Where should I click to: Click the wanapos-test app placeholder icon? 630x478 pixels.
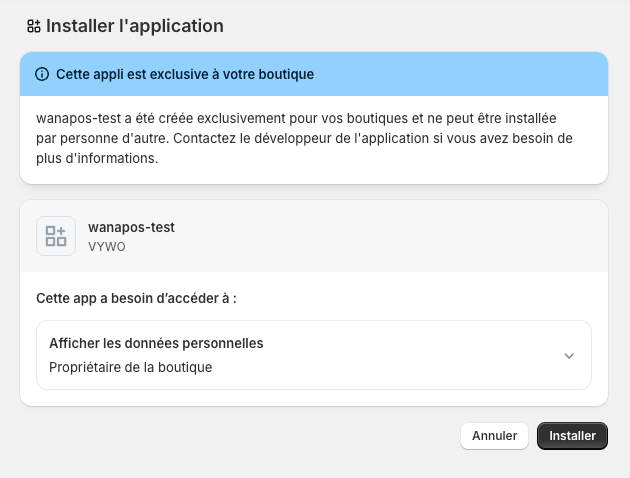tap(56, 236)
